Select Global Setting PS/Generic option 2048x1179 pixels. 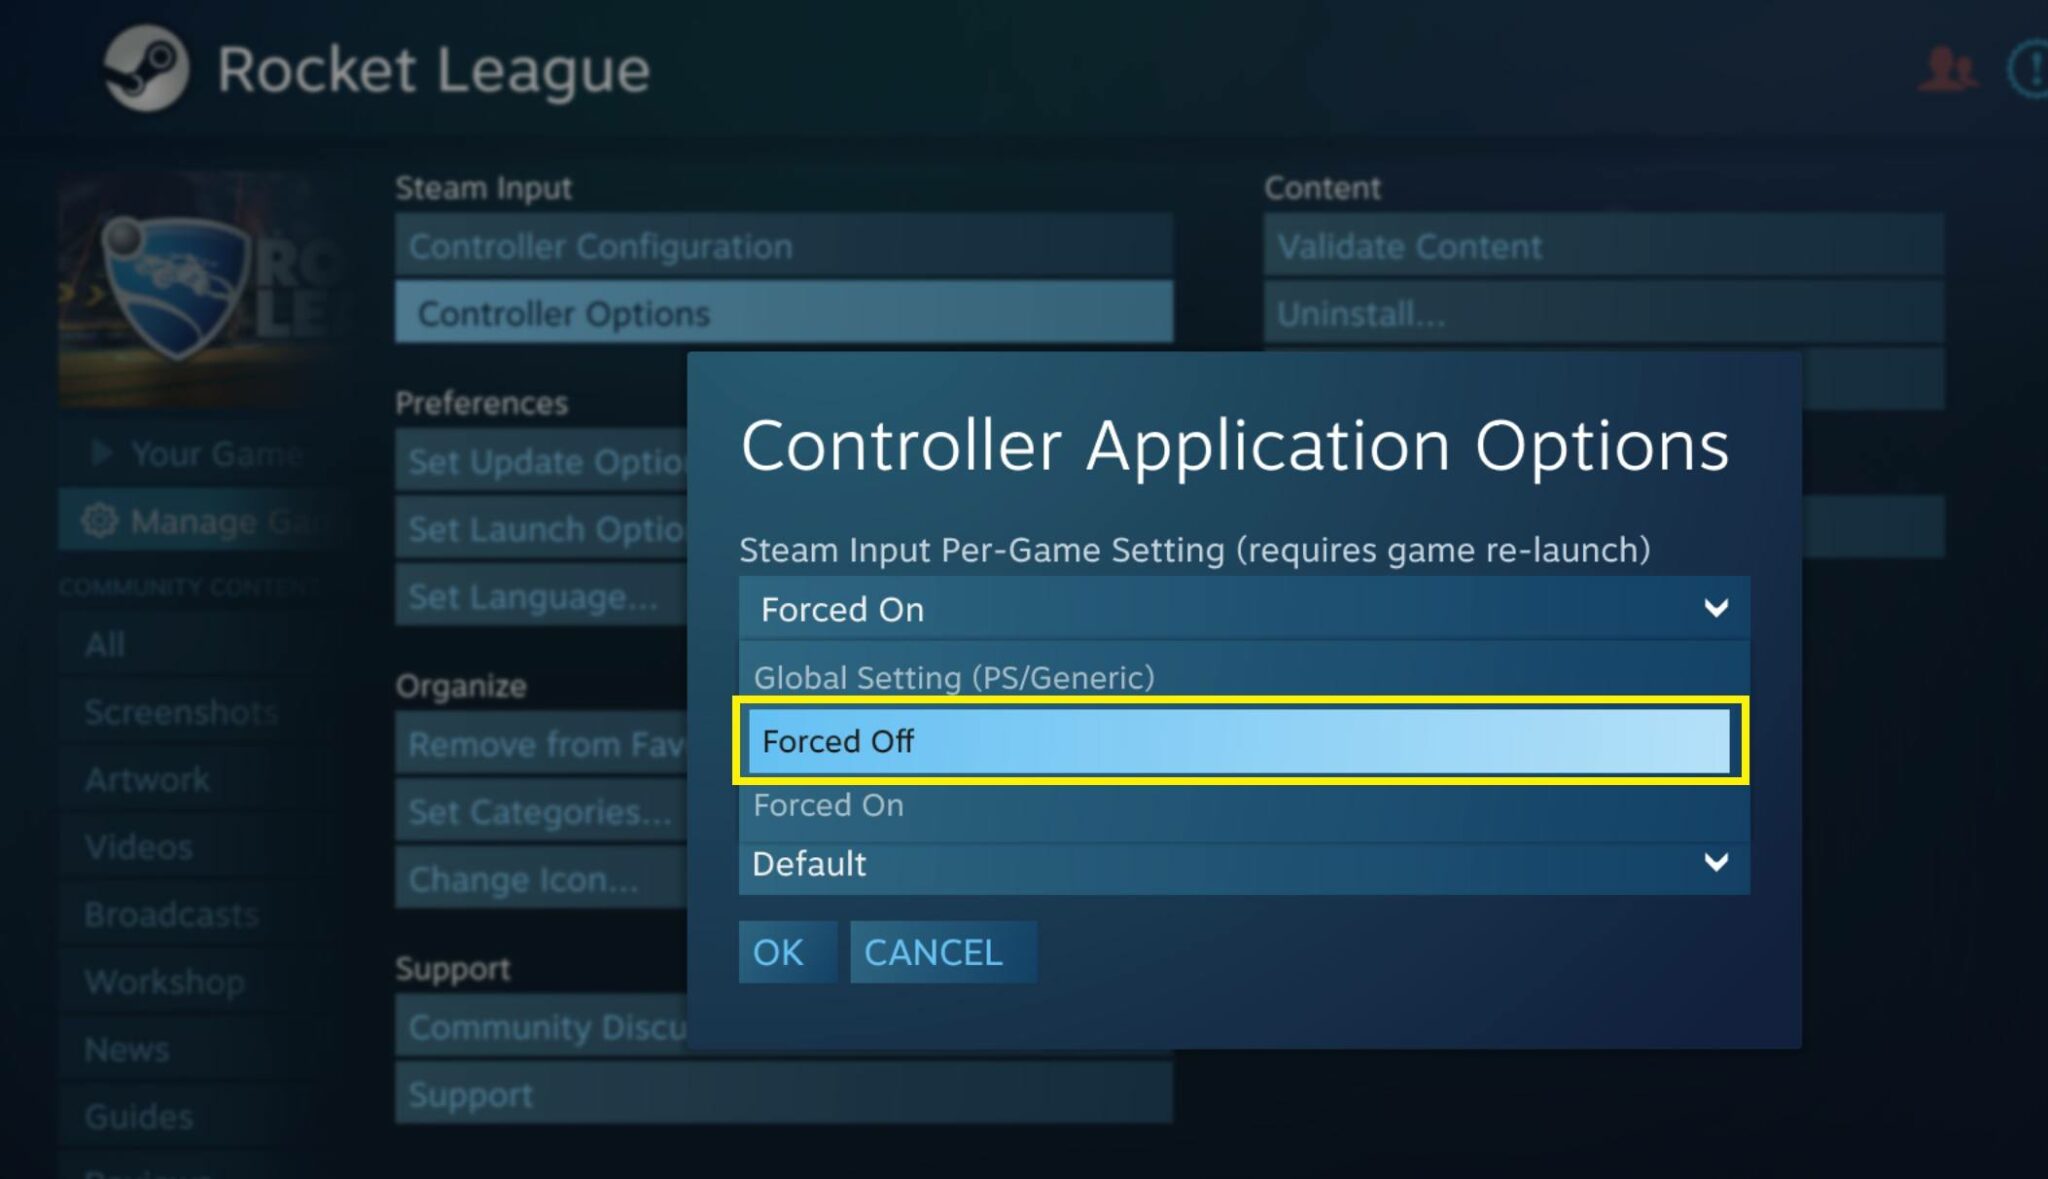pos(956,677)
